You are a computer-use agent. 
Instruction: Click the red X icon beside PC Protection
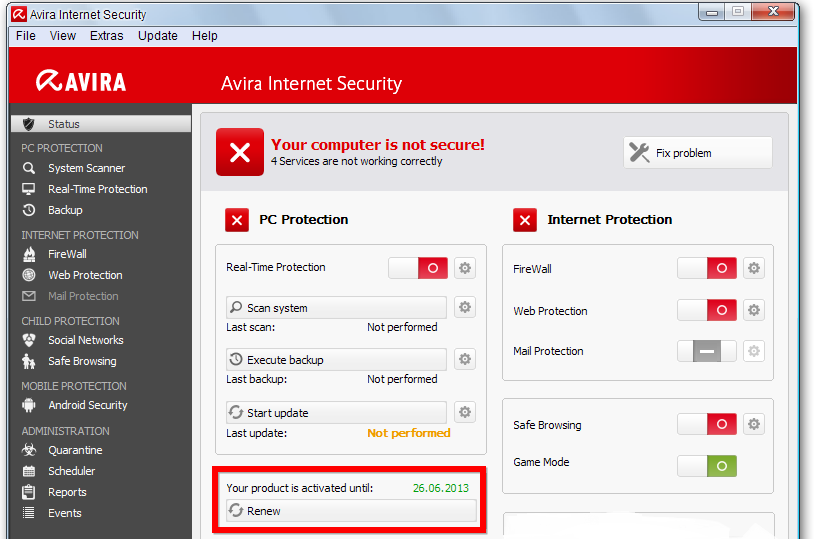click(x=237, y=220)
